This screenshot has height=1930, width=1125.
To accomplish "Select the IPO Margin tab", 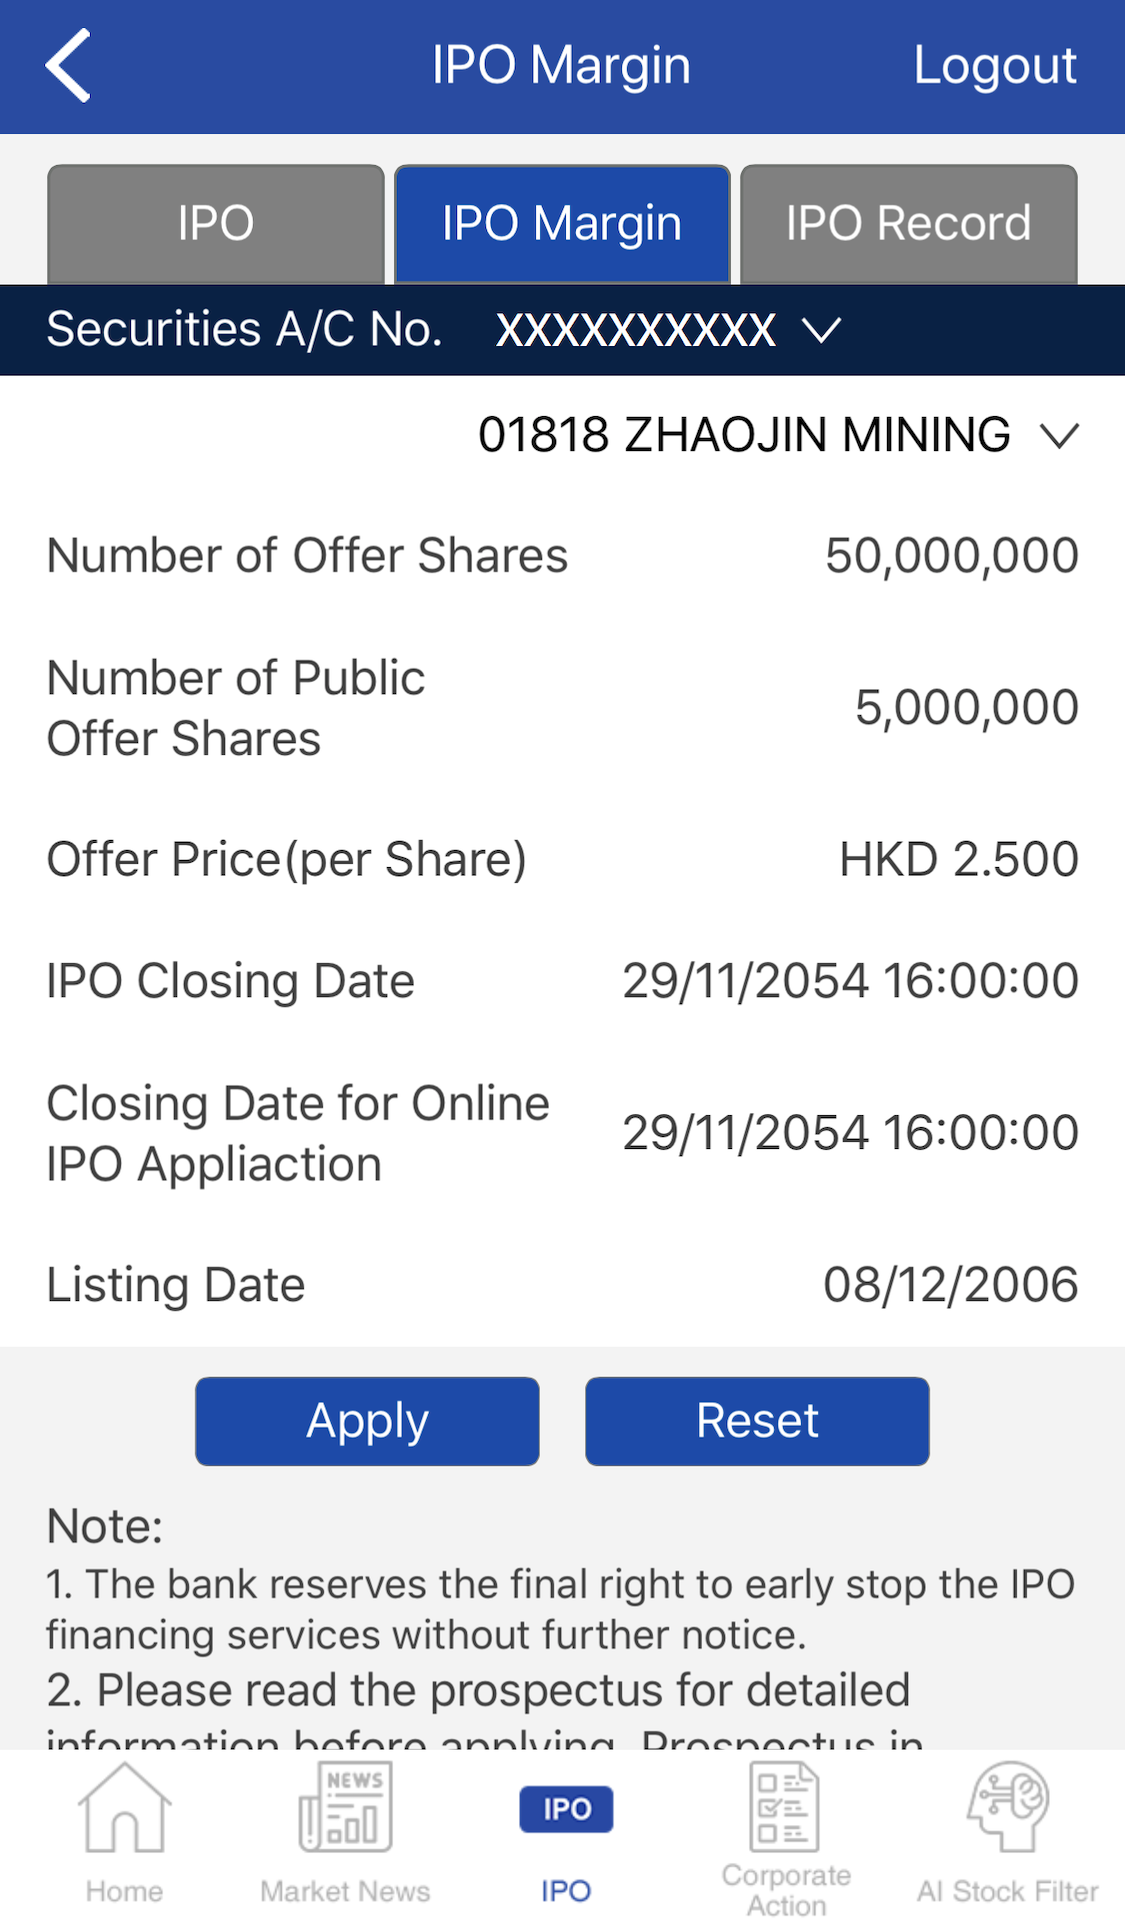I will (x=562, y=224).
